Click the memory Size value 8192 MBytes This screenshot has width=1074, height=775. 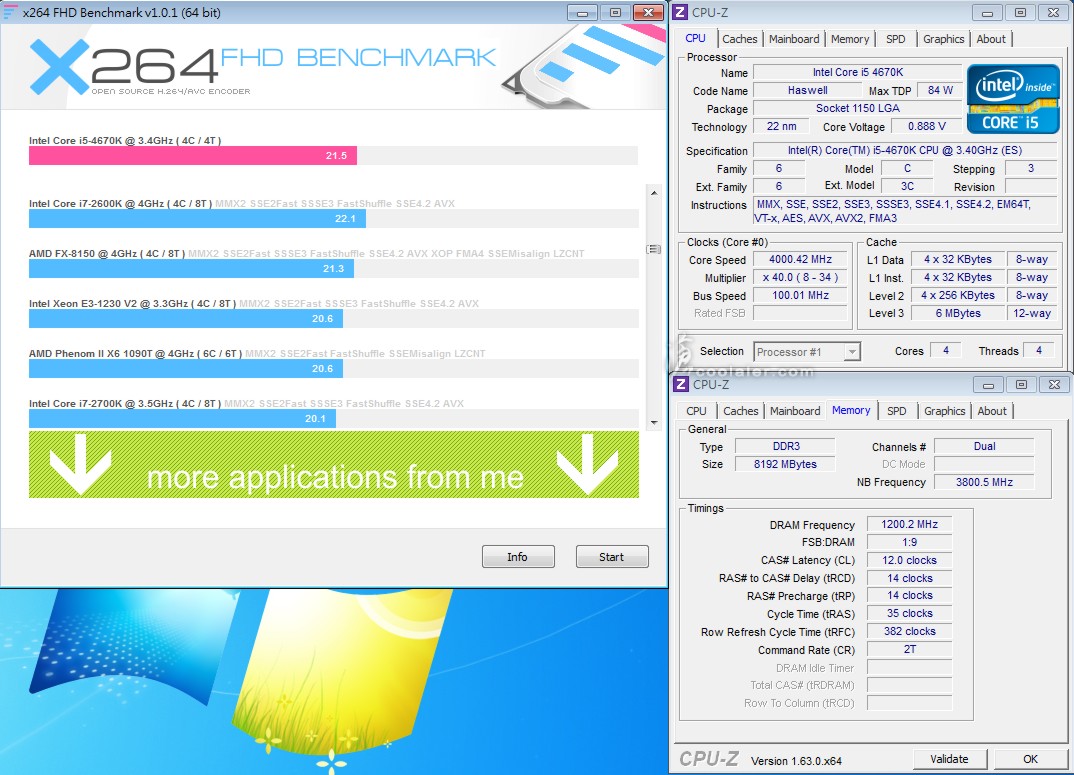(x=785, y=464)
